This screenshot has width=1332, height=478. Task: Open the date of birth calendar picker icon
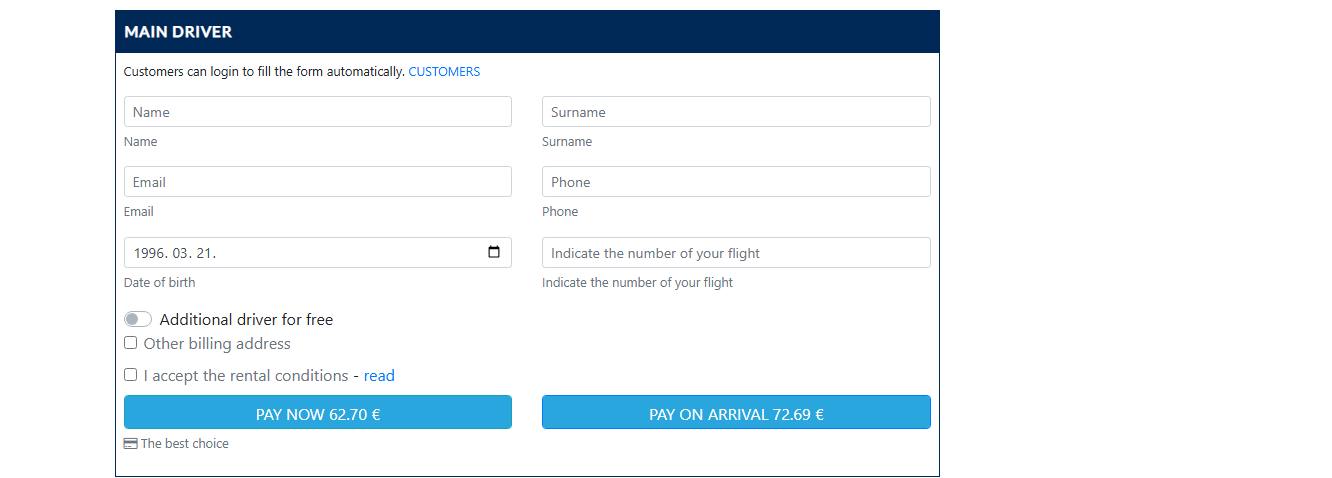coord(494,253)
